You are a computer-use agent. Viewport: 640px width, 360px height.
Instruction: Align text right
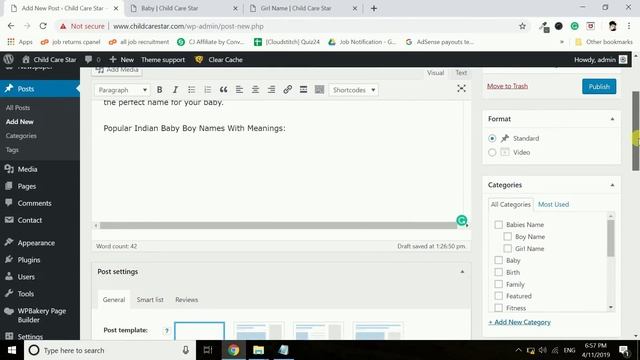tap(271, 90)
